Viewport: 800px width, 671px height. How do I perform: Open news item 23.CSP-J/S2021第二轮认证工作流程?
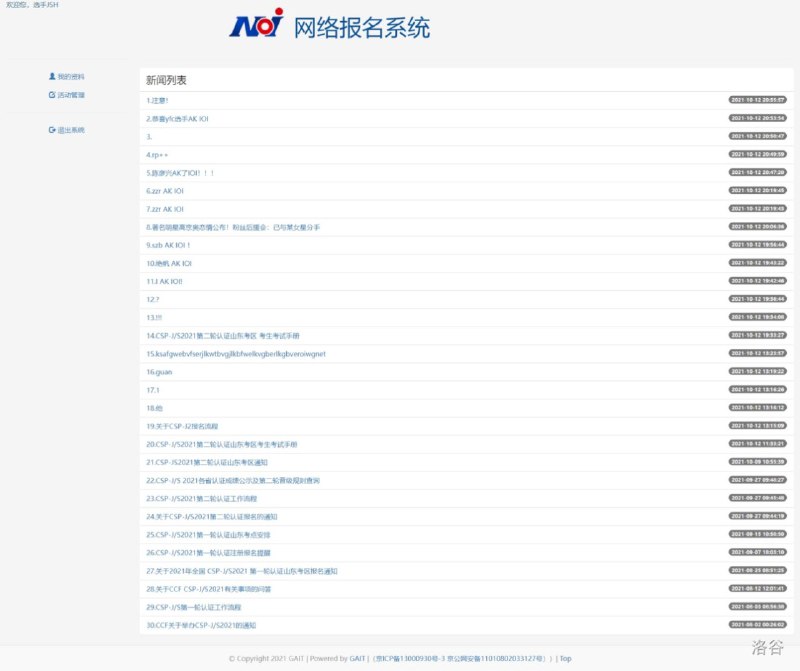201,498
